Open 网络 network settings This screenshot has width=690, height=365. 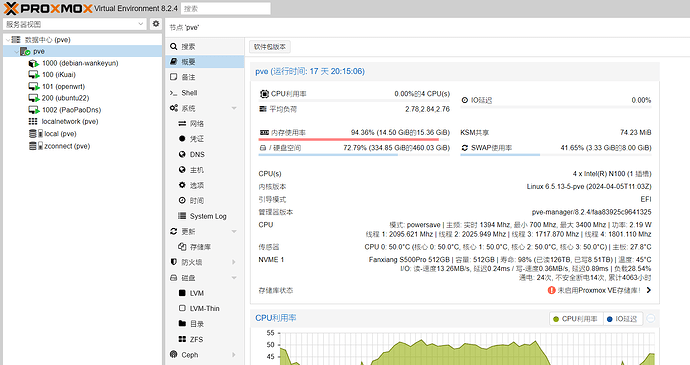tap(205, 123)
